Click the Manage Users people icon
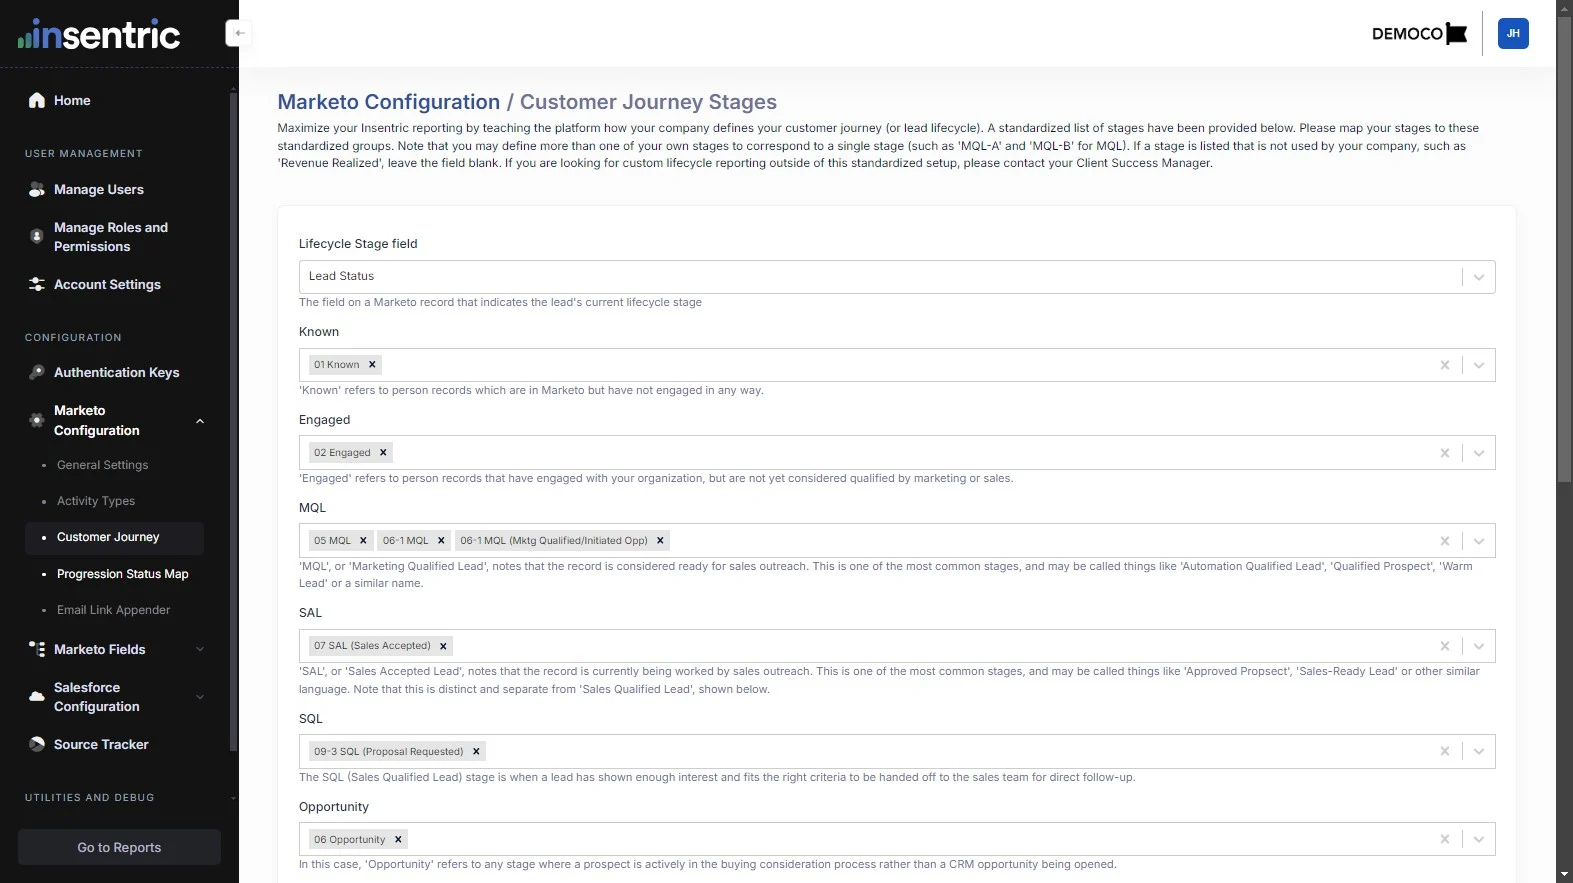Screen dimensions: 1573x883 tap(37, 189)
